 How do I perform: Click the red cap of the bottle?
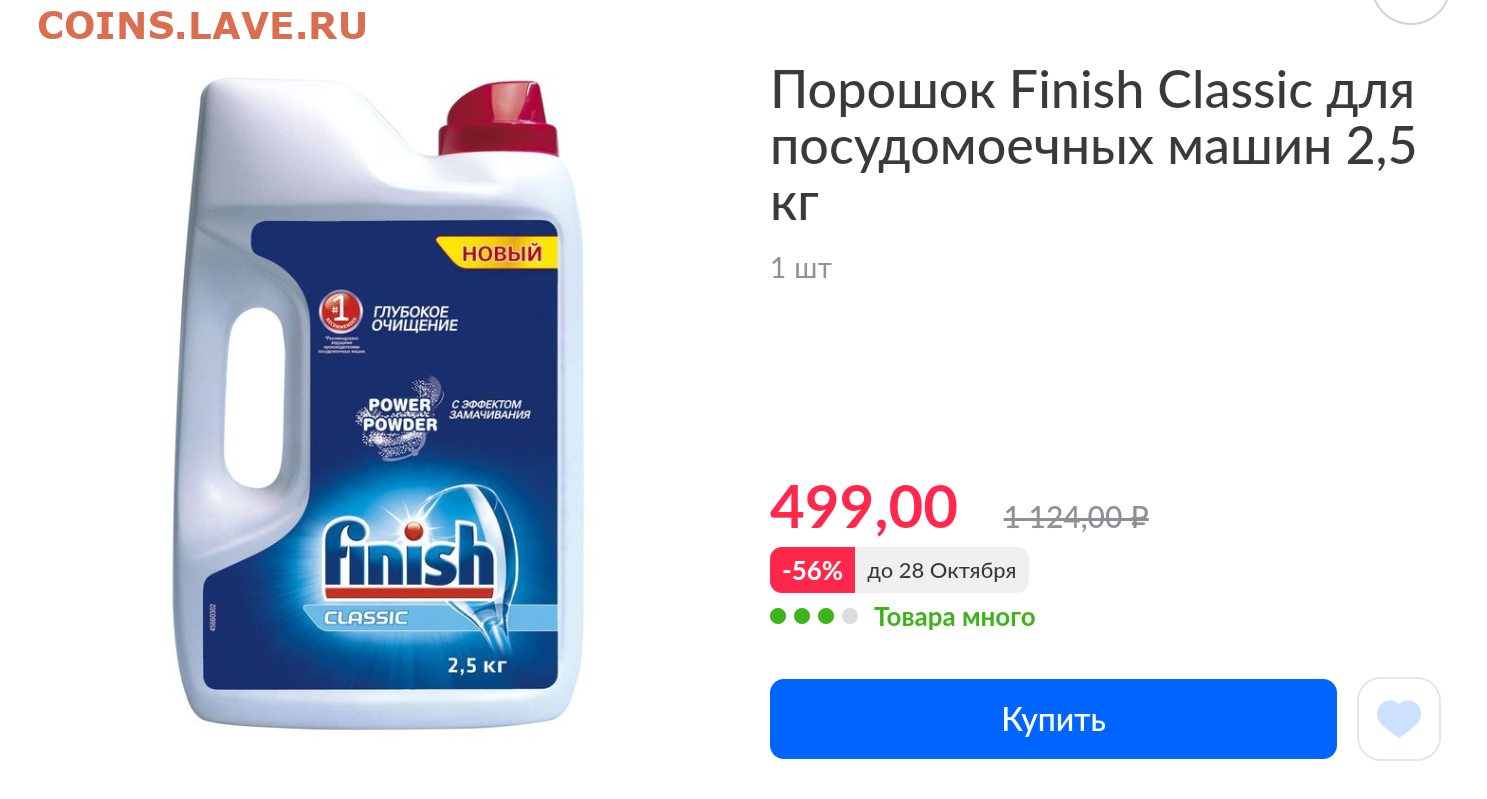(499, 119)
